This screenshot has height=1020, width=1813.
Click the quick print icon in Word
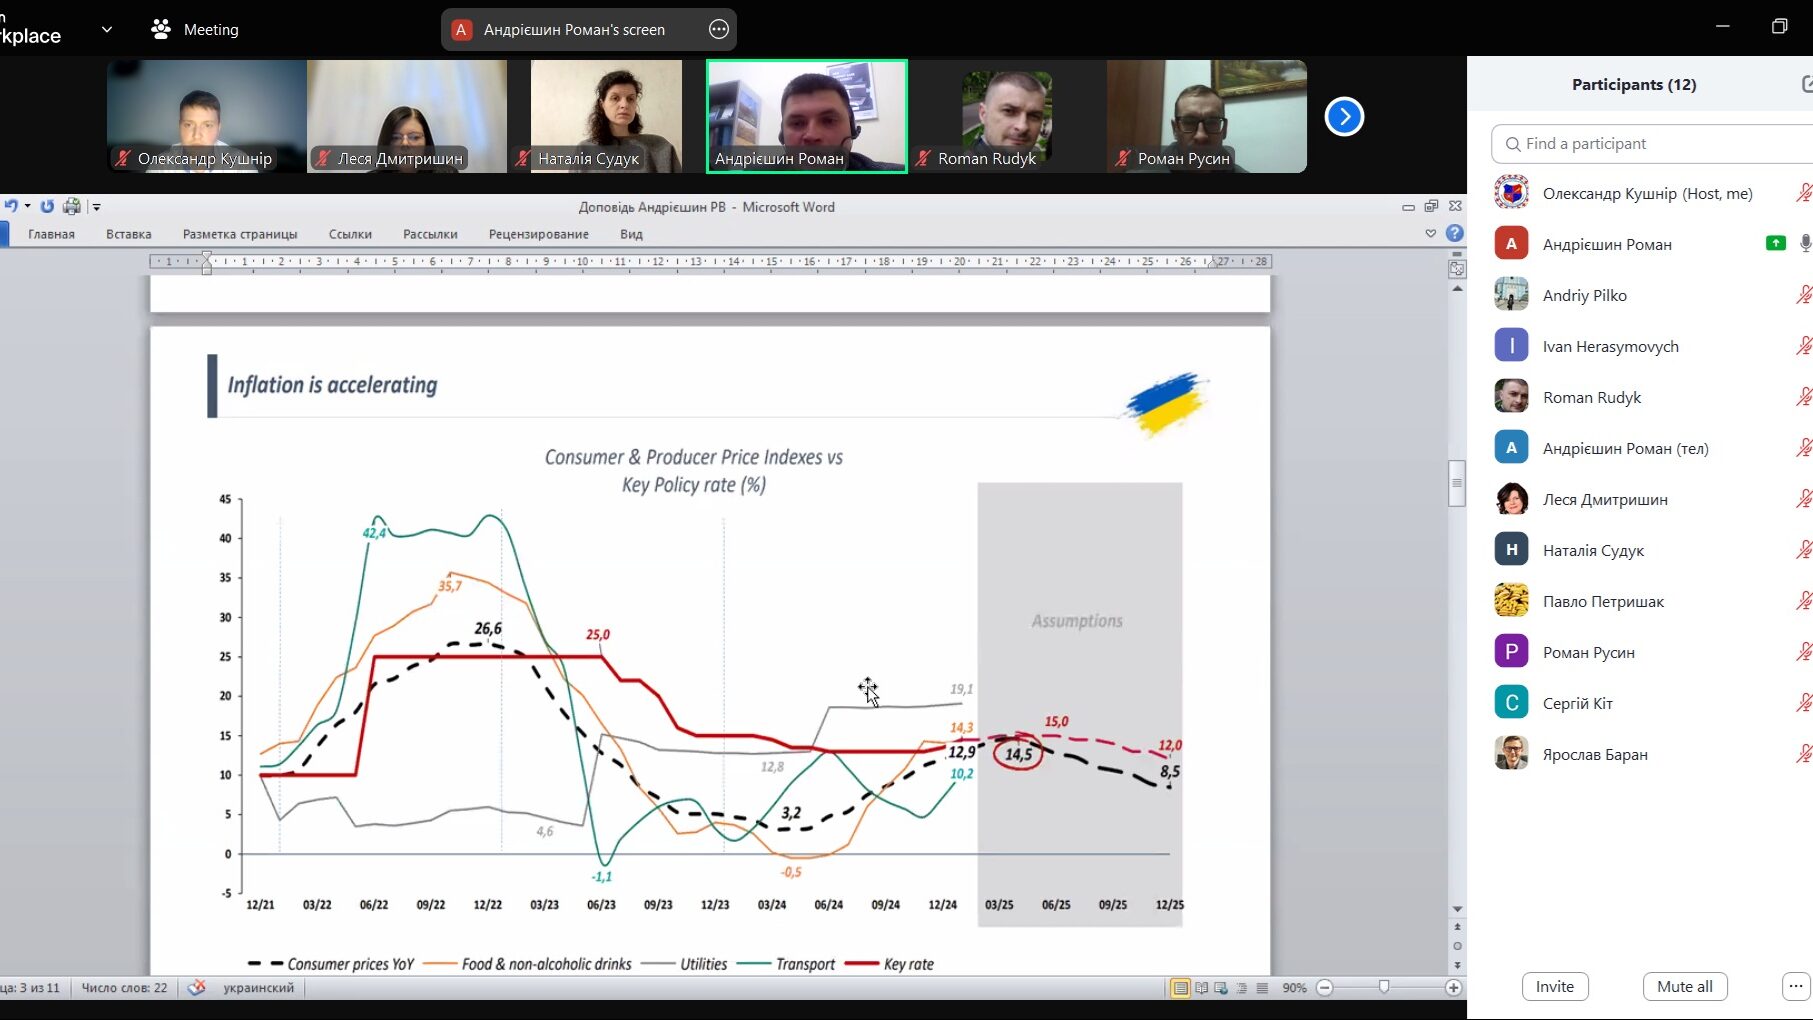(x=71, y=206)
